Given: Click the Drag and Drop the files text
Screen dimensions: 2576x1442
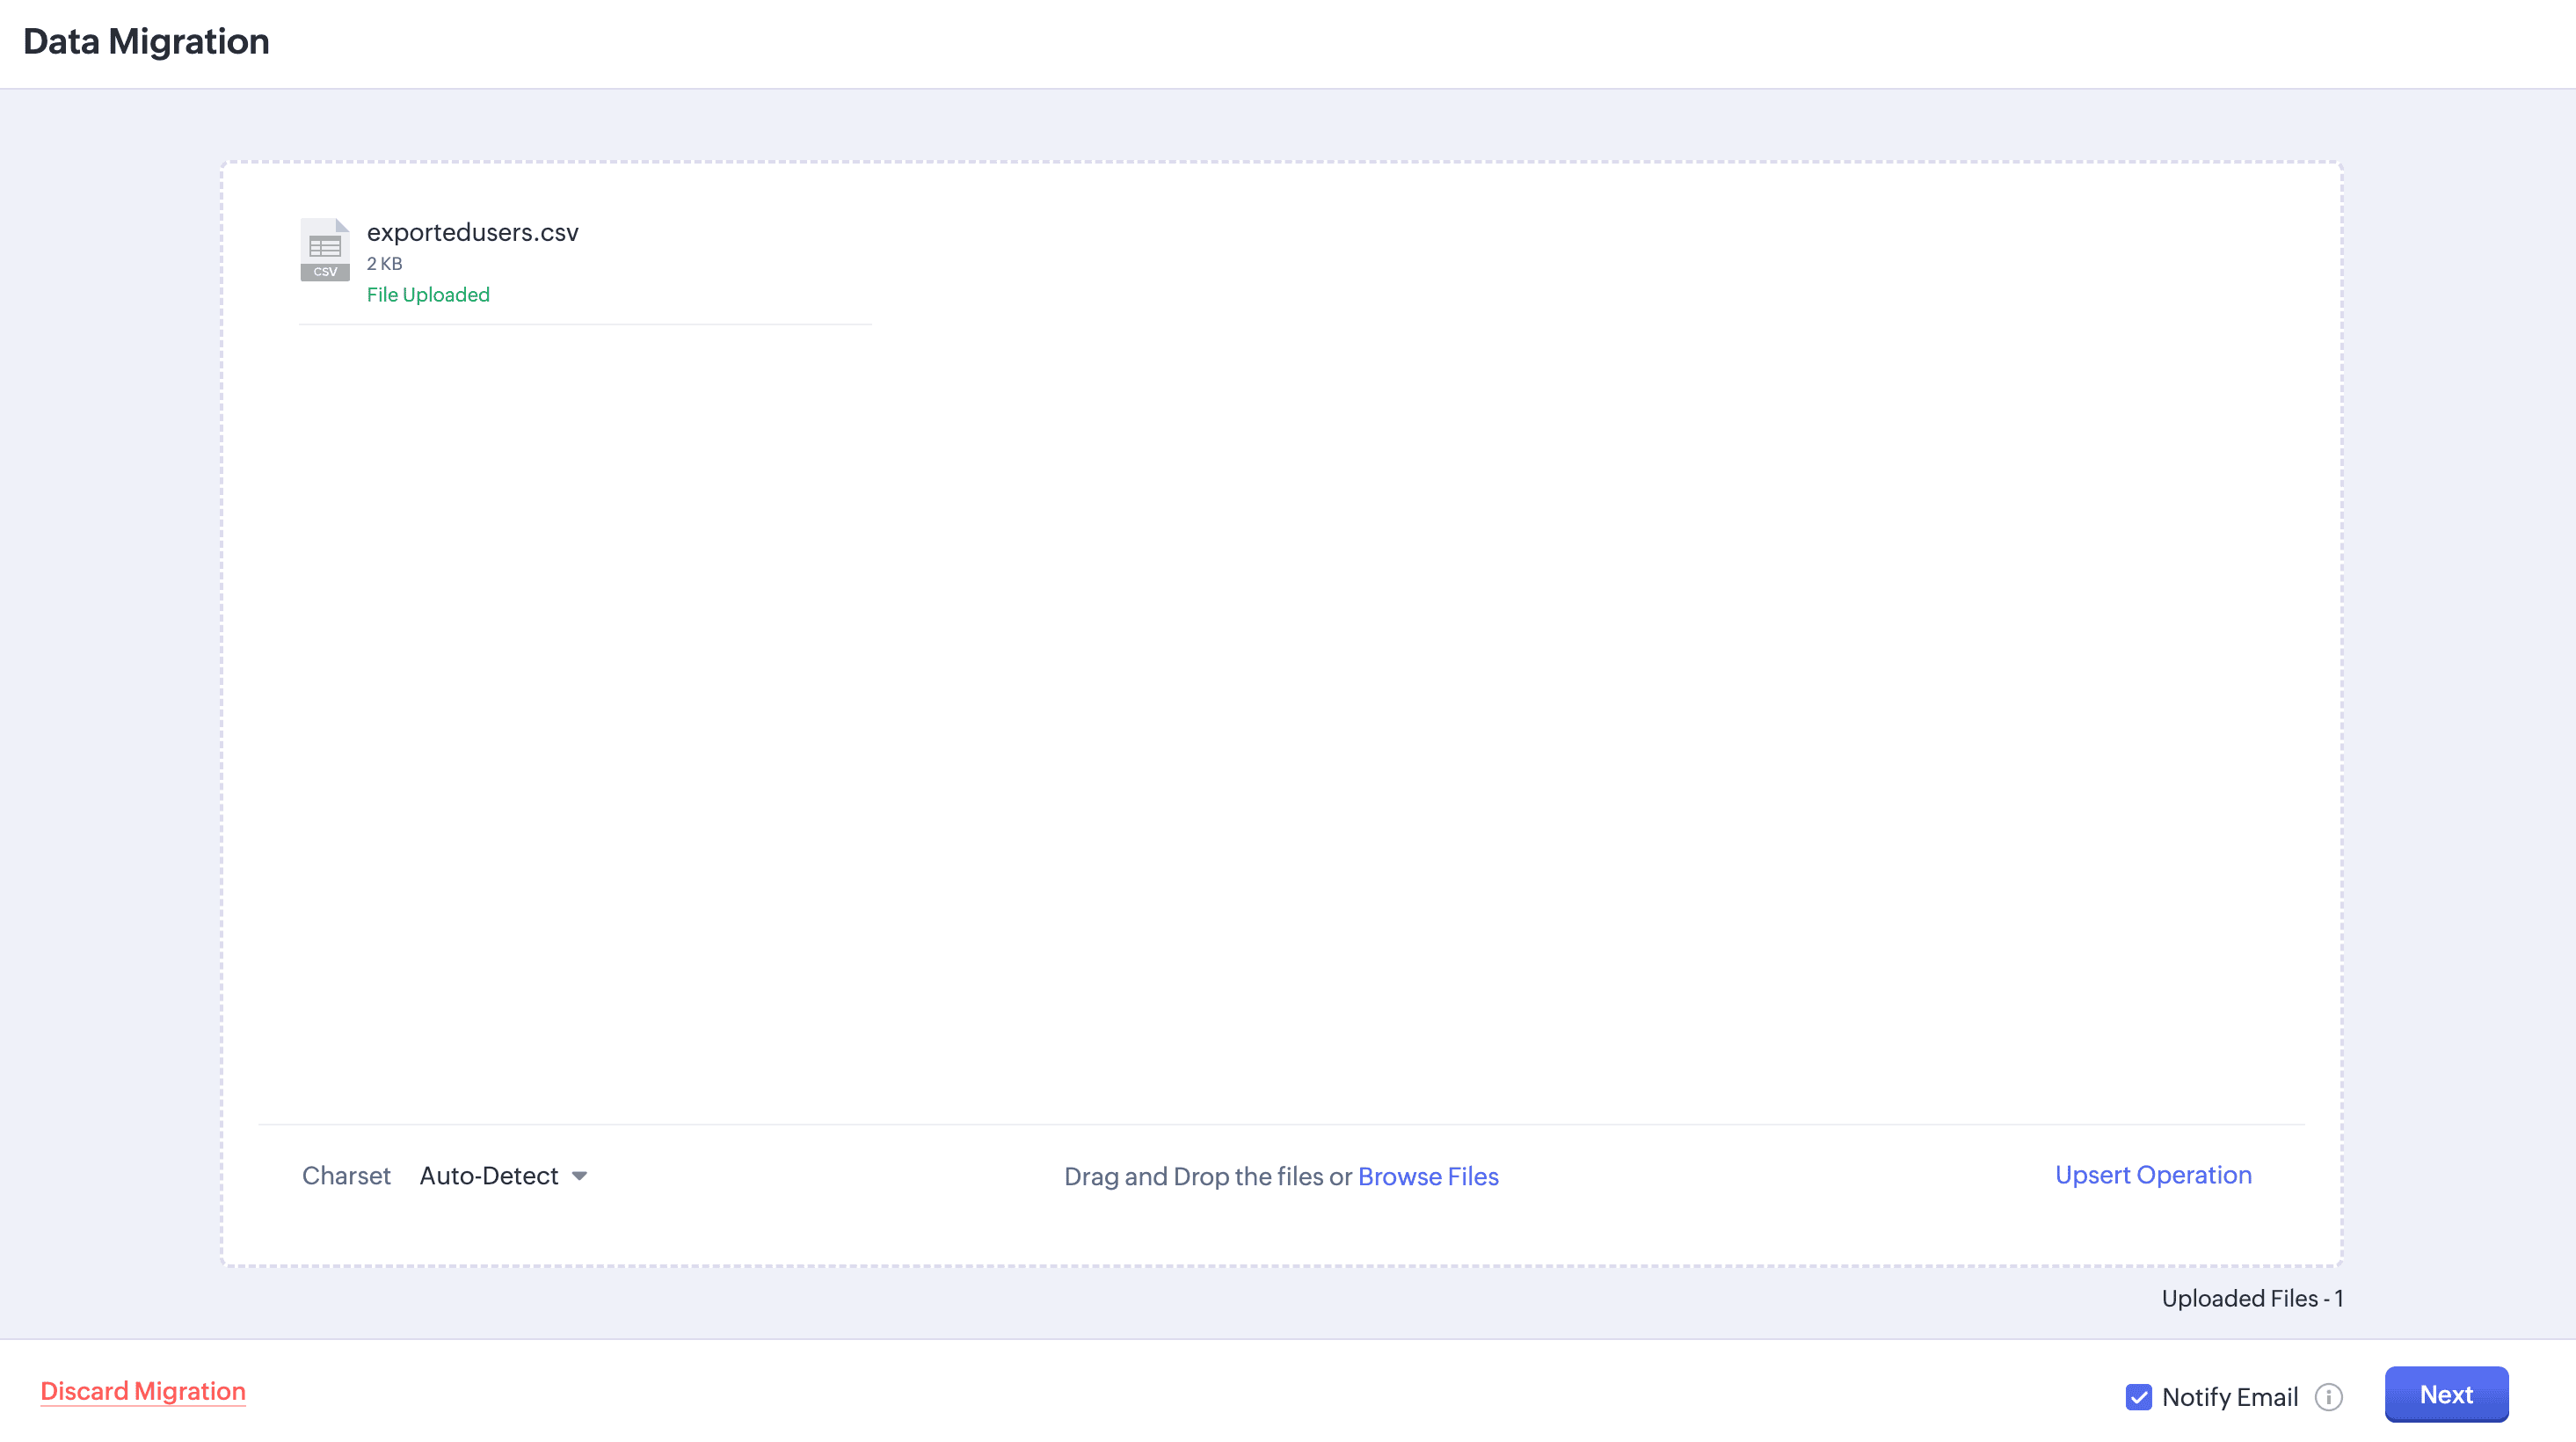Looking at the screenshot, I should pos(1207,1176).
